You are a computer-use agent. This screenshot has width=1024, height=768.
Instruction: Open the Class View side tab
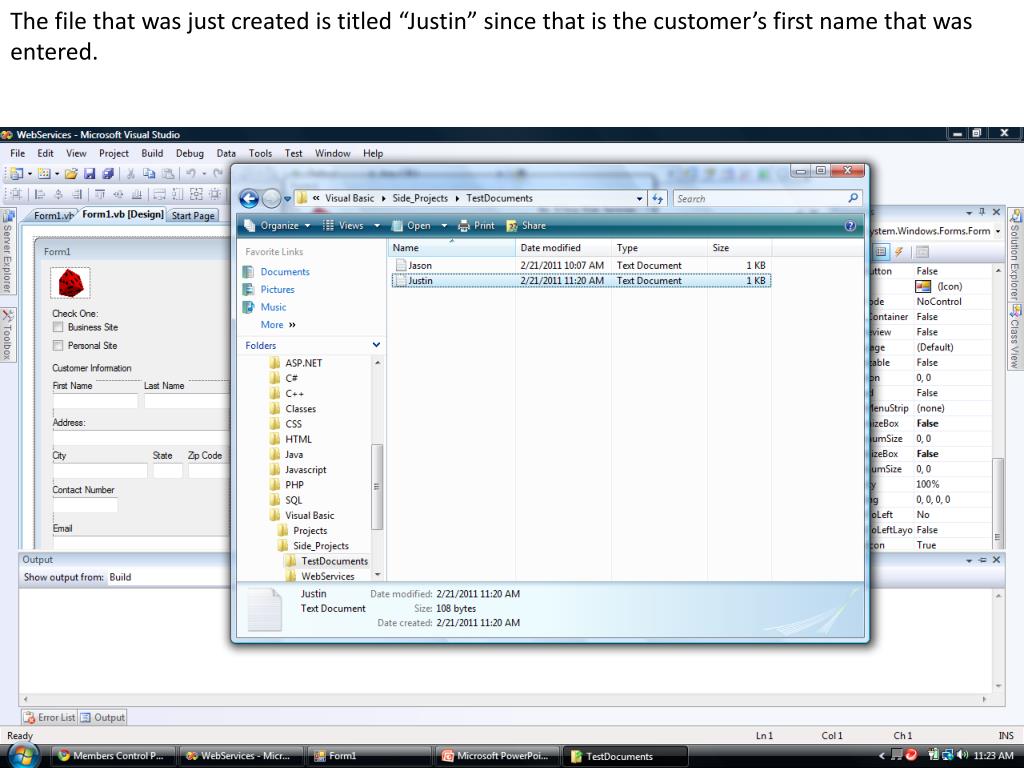[x=1015, y=337]
